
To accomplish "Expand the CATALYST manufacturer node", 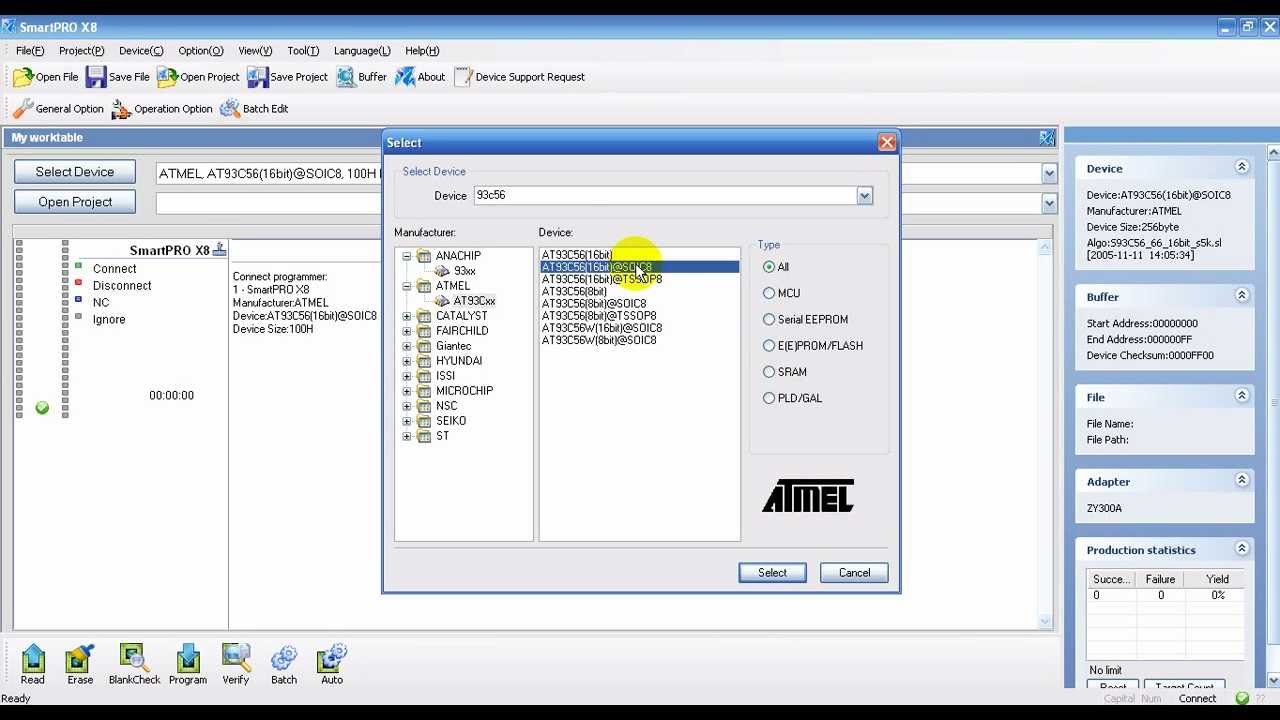I will (407, 316).
